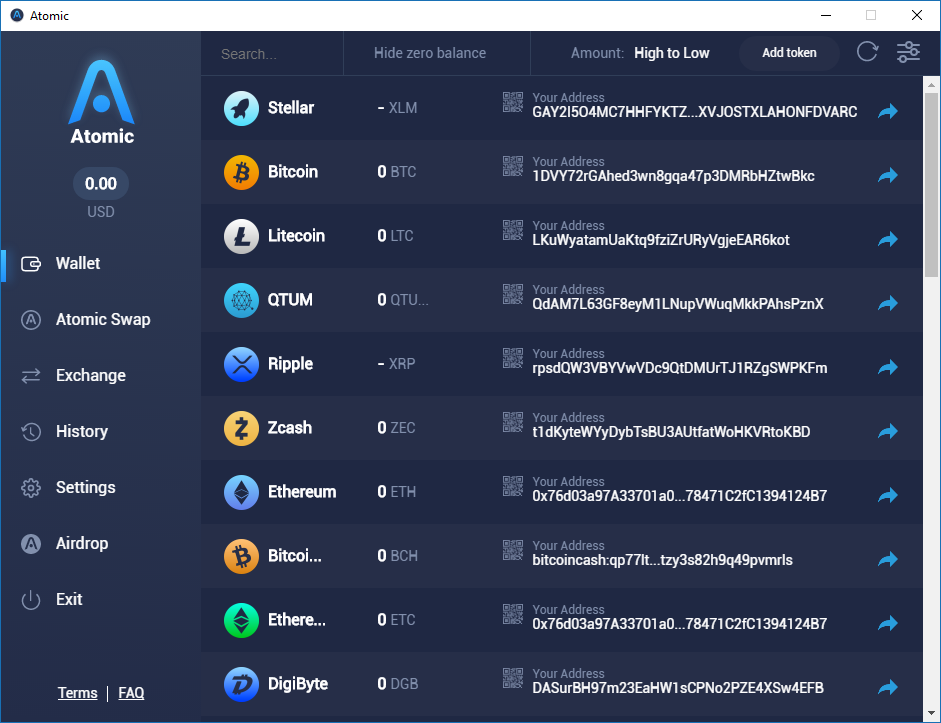The height and width of the screenshot is (723, 941).
Task: Select Zcash address t1dKyteWYyDybTsBU3AUtfatWoHKVRtoKBD
Action: [671, 432]
